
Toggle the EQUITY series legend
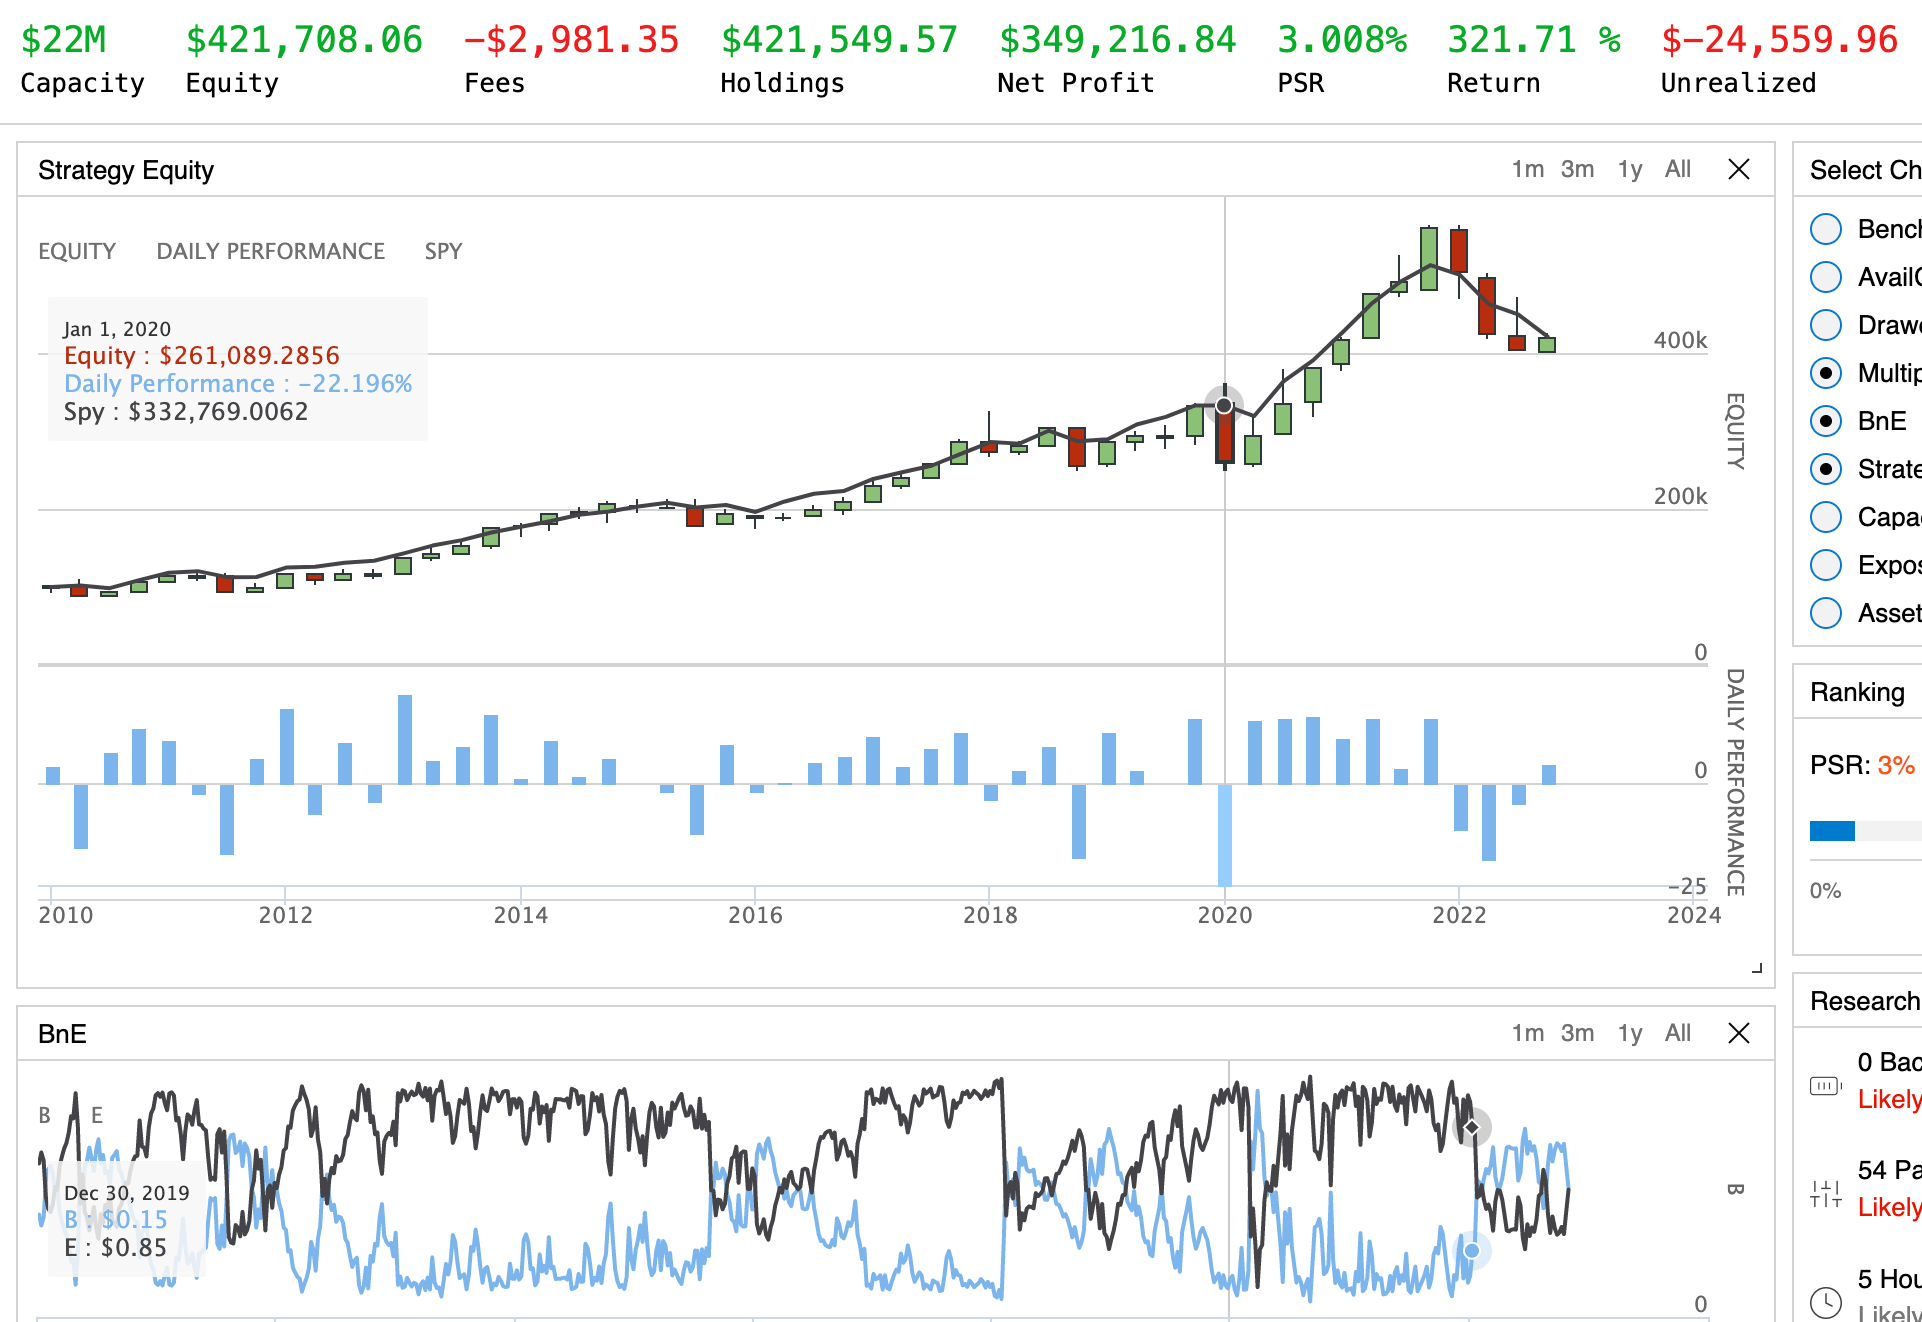[77, 251]
